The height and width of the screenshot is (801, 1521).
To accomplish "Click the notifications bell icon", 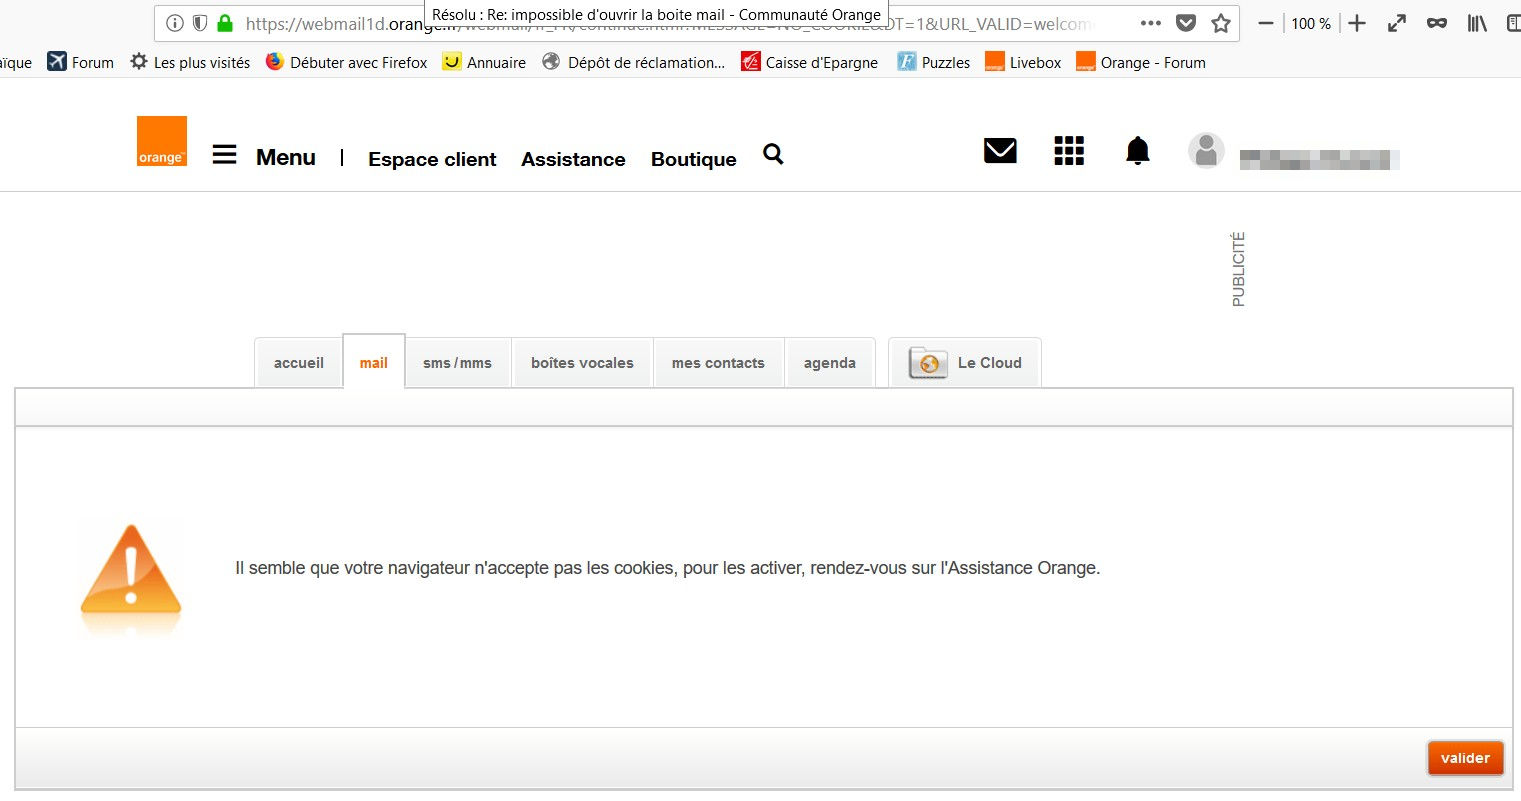I will tap(1137, 151).
